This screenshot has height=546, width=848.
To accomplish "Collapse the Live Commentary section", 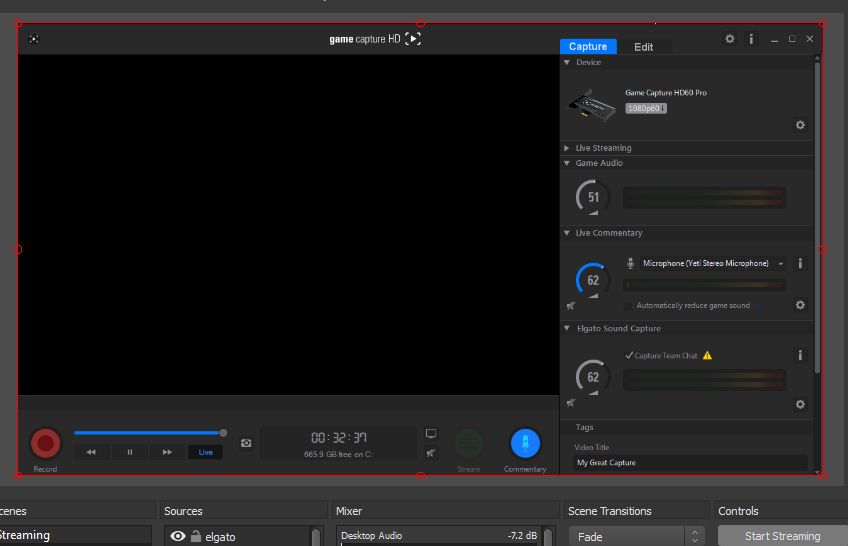I will click(567, 233).
